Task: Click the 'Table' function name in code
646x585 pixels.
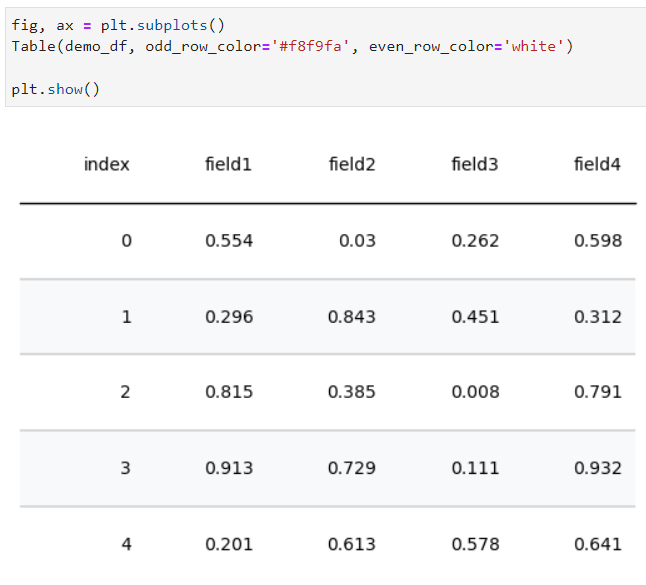Action: pos(33,46)
